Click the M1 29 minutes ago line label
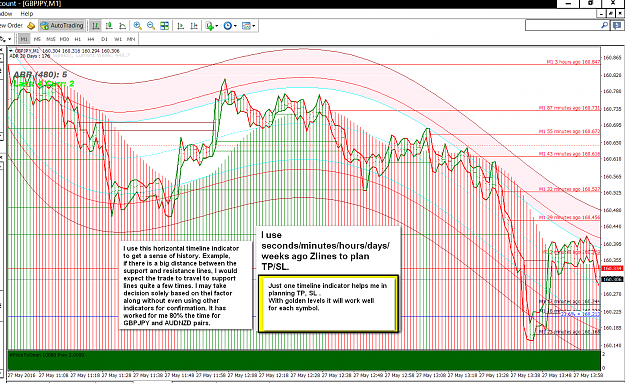This screenshot has width=625, height=383. (569, 217)
